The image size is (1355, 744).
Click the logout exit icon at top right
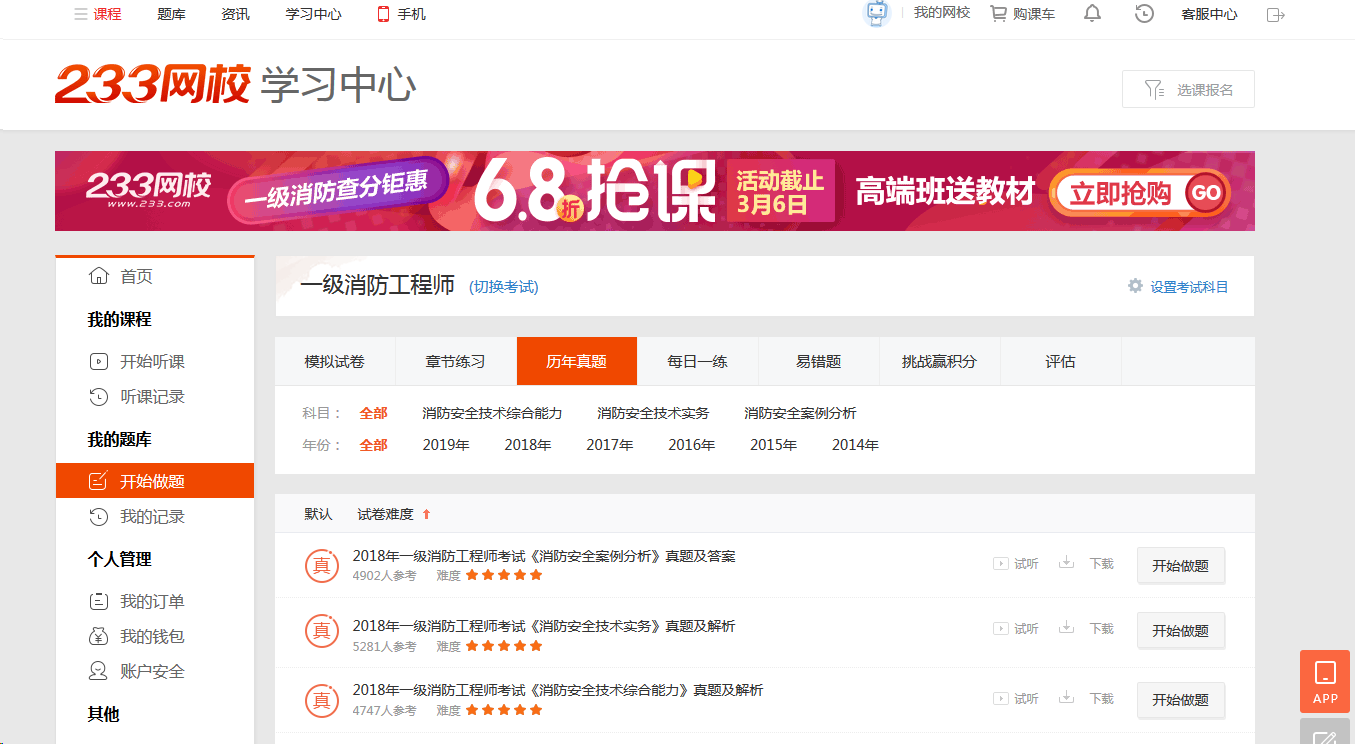1275,14
